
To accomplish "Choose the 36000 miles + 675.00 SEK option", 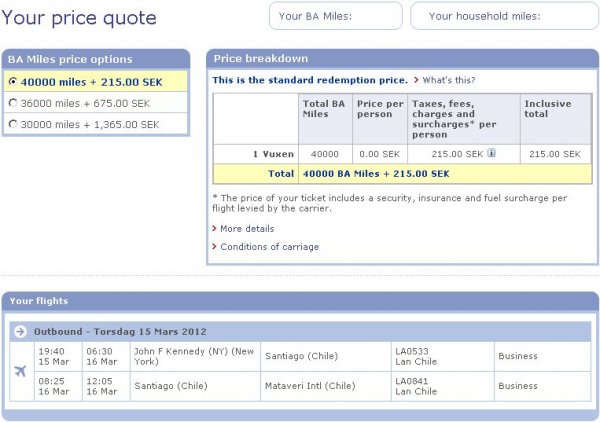I will pos(13,102).
